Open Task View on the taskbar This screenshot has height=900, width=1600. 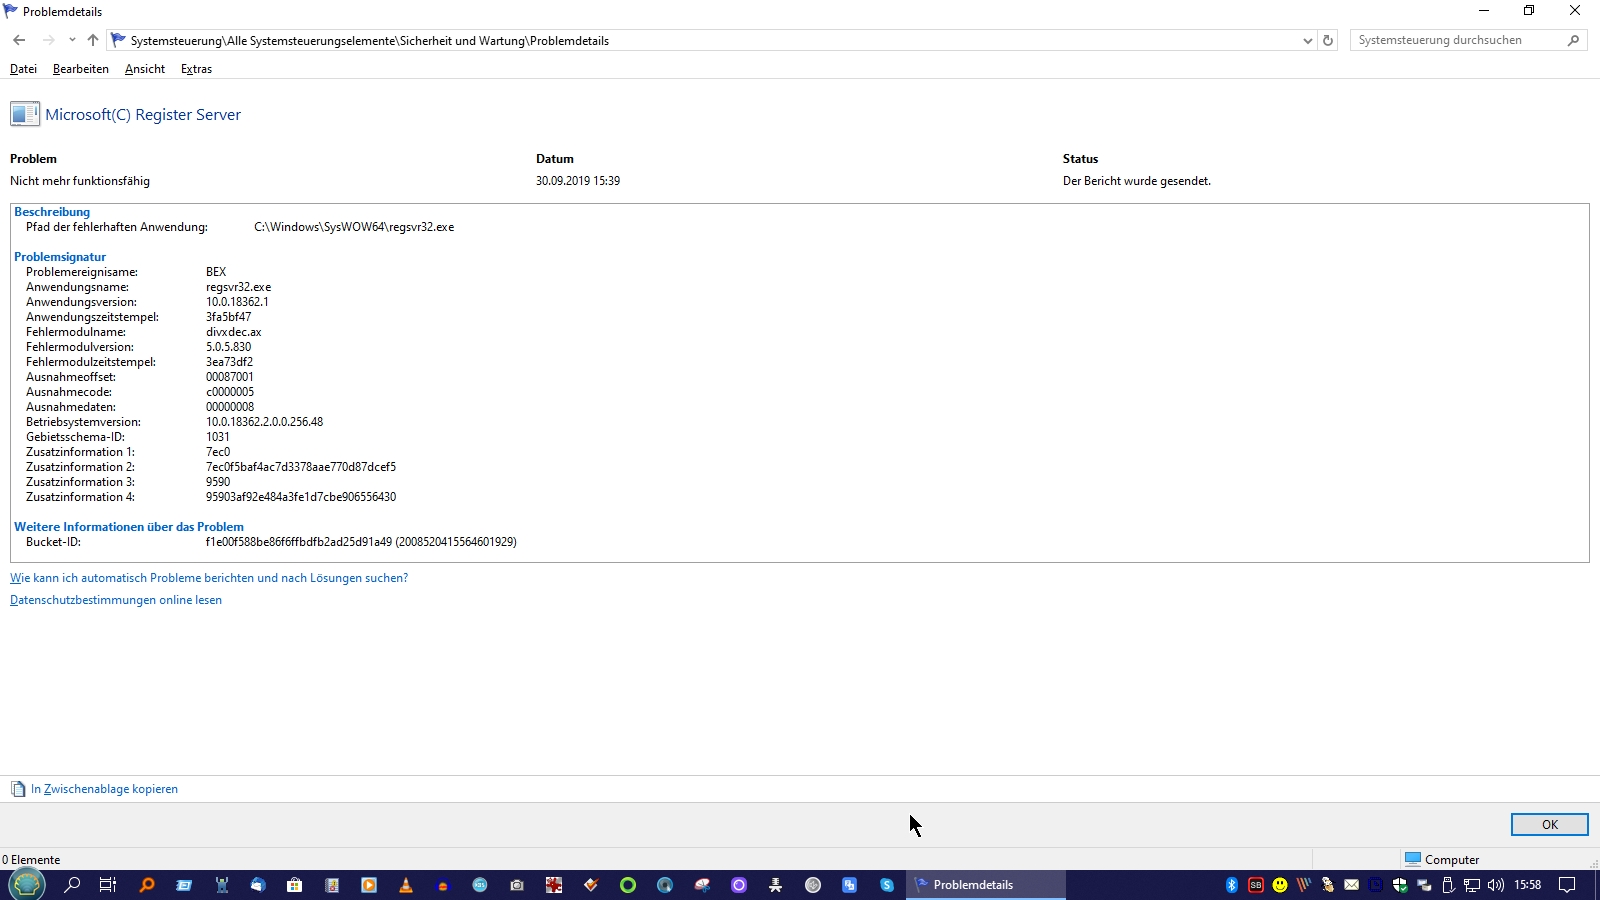point(108,885)
